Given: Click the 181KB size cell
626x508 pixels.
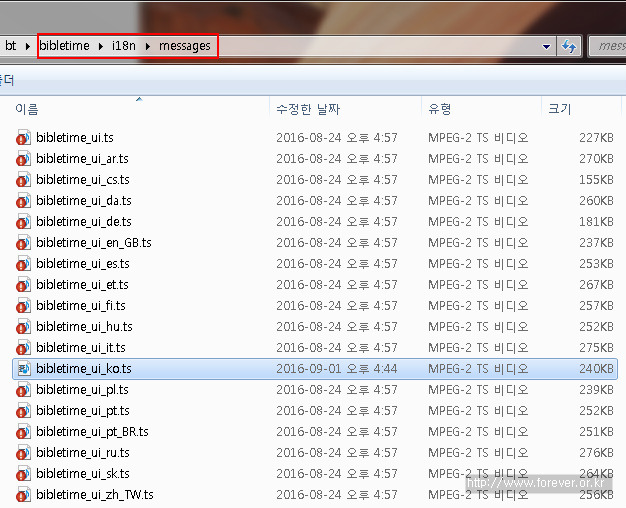Looking at the screenshot, I should tap(596, 222).
